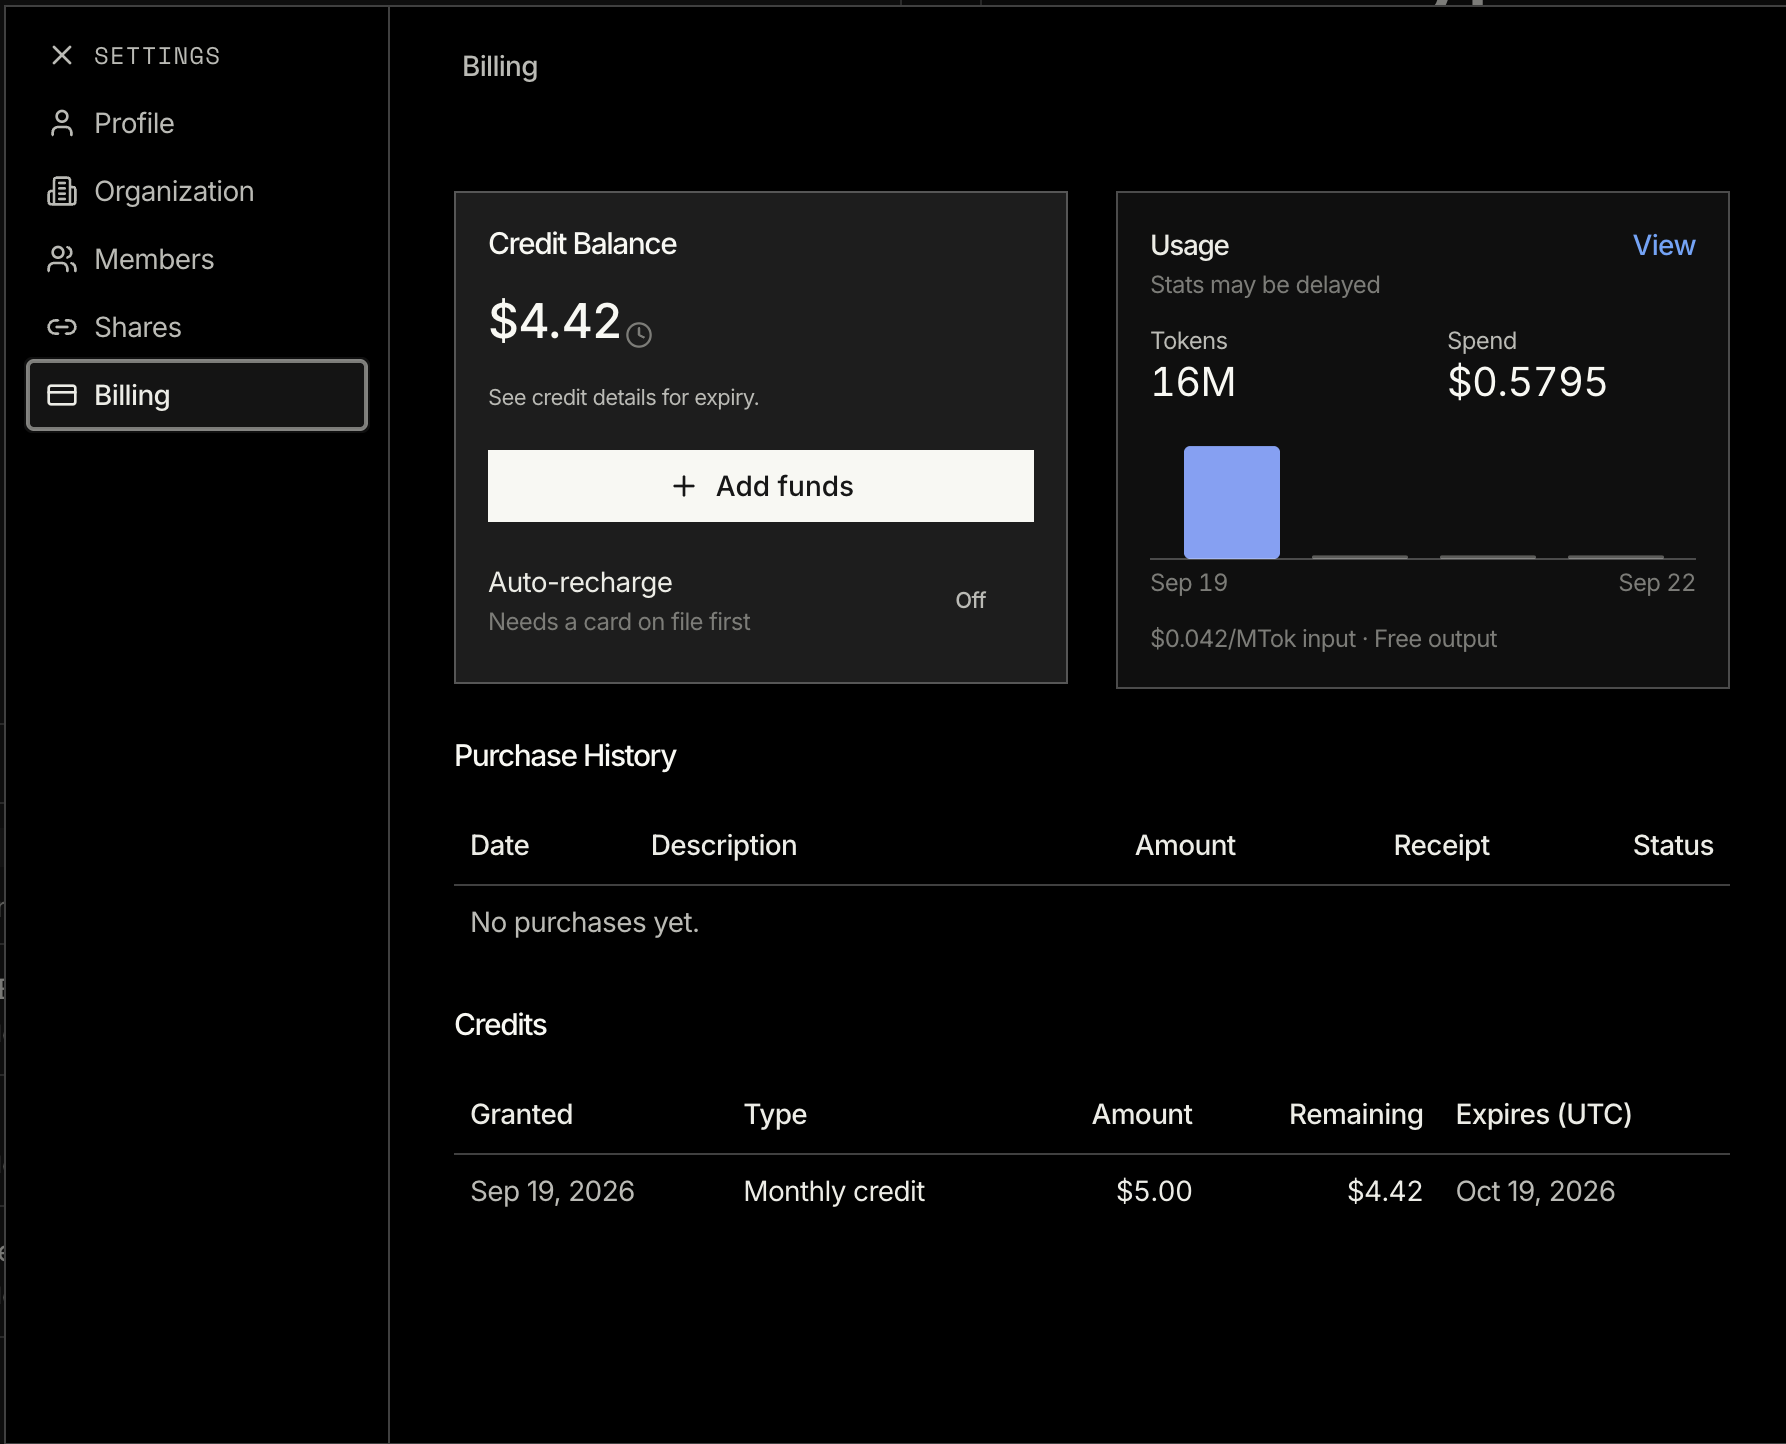Screen dimensions: 1786x1444
Task: Click the Billing credit card icon
Action: [62, 395]
